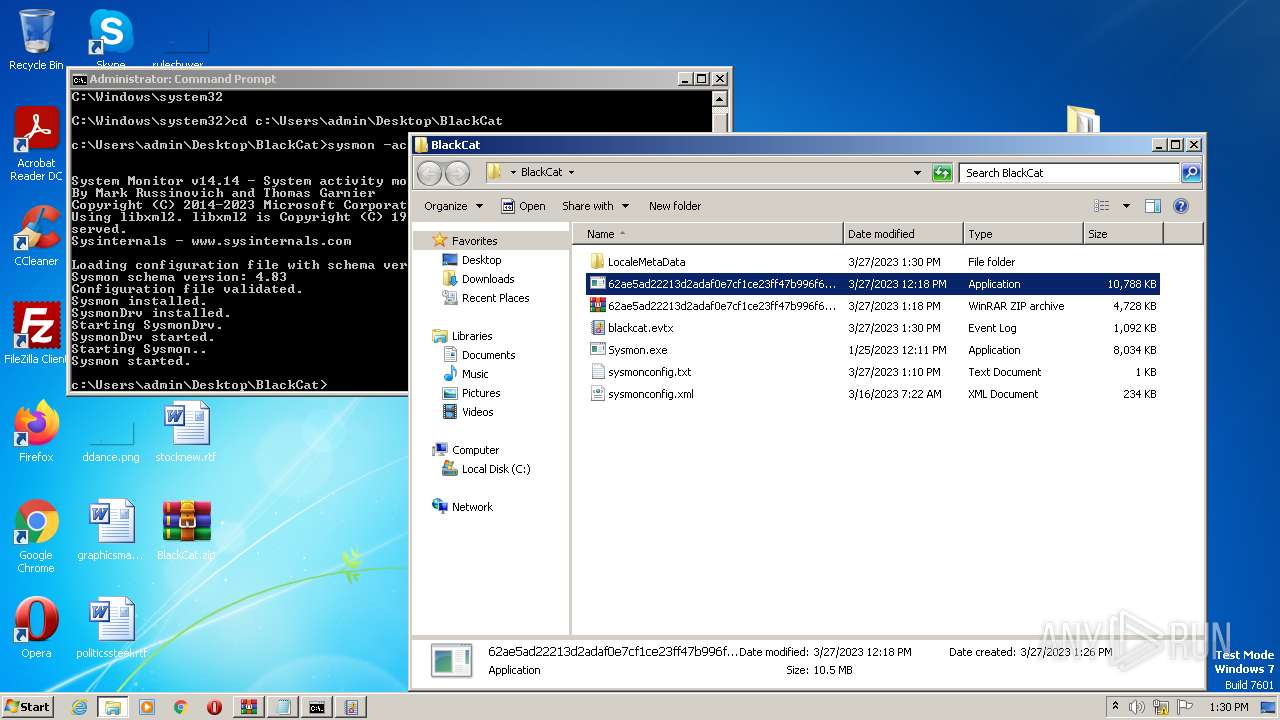
Task: Sort by the Size column header
Action: point(1123,234)
